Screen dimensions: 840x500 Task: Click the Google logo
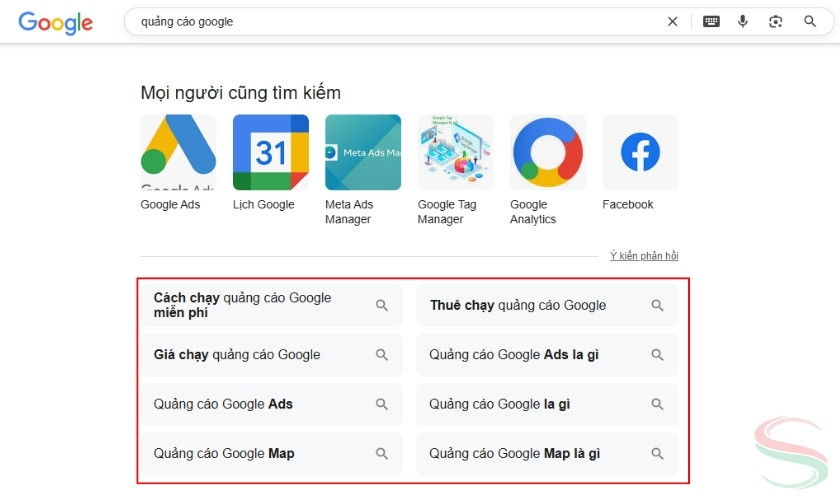pyautogui.click(x=56, y=22)
